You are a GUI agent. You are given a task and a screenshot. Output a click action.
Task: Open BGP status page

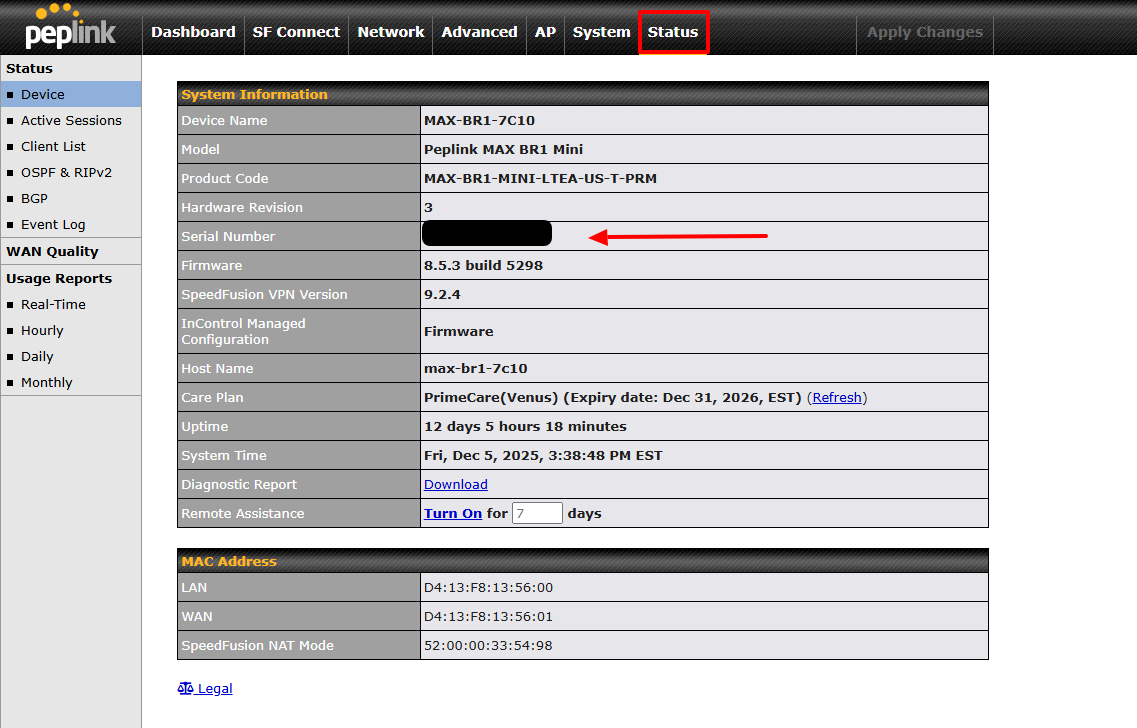tap(70, 199)
